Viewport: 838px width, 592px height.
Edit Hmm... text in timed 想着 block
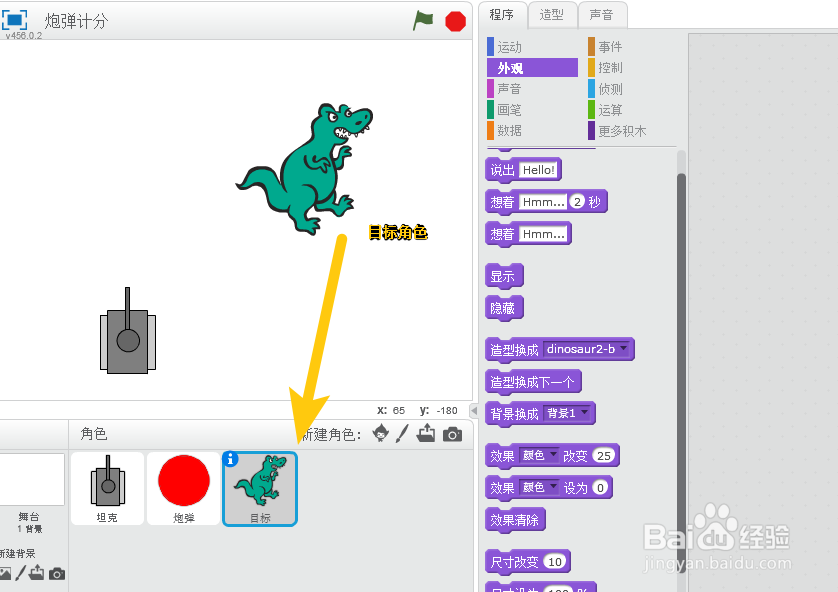pos(543,201)
